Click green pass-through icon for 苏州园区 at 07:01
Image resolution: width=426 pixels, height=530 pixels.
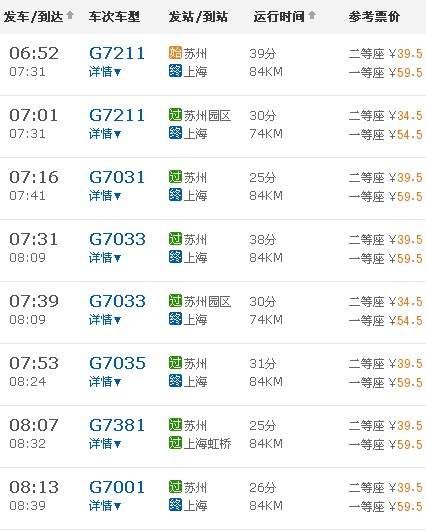pyautogui.click(x=175, y=115)
